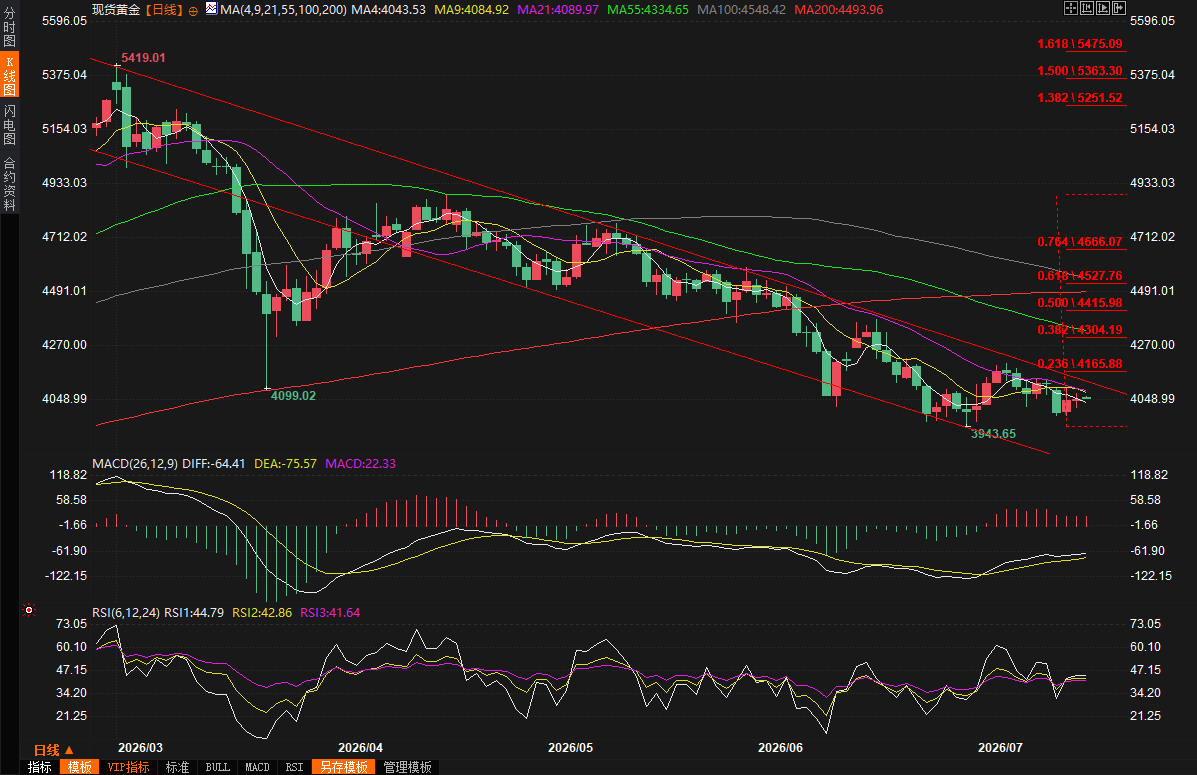1197x775 pixels.
Task: Apply the MACD template
Action: pyautogui.click(x=257, y=767)
